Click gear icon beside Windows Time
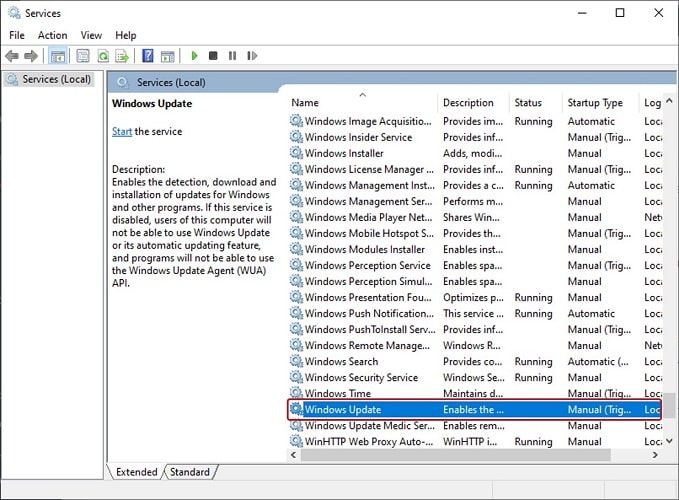This screenshot has width=679, height=500. (x=296, y=393)
